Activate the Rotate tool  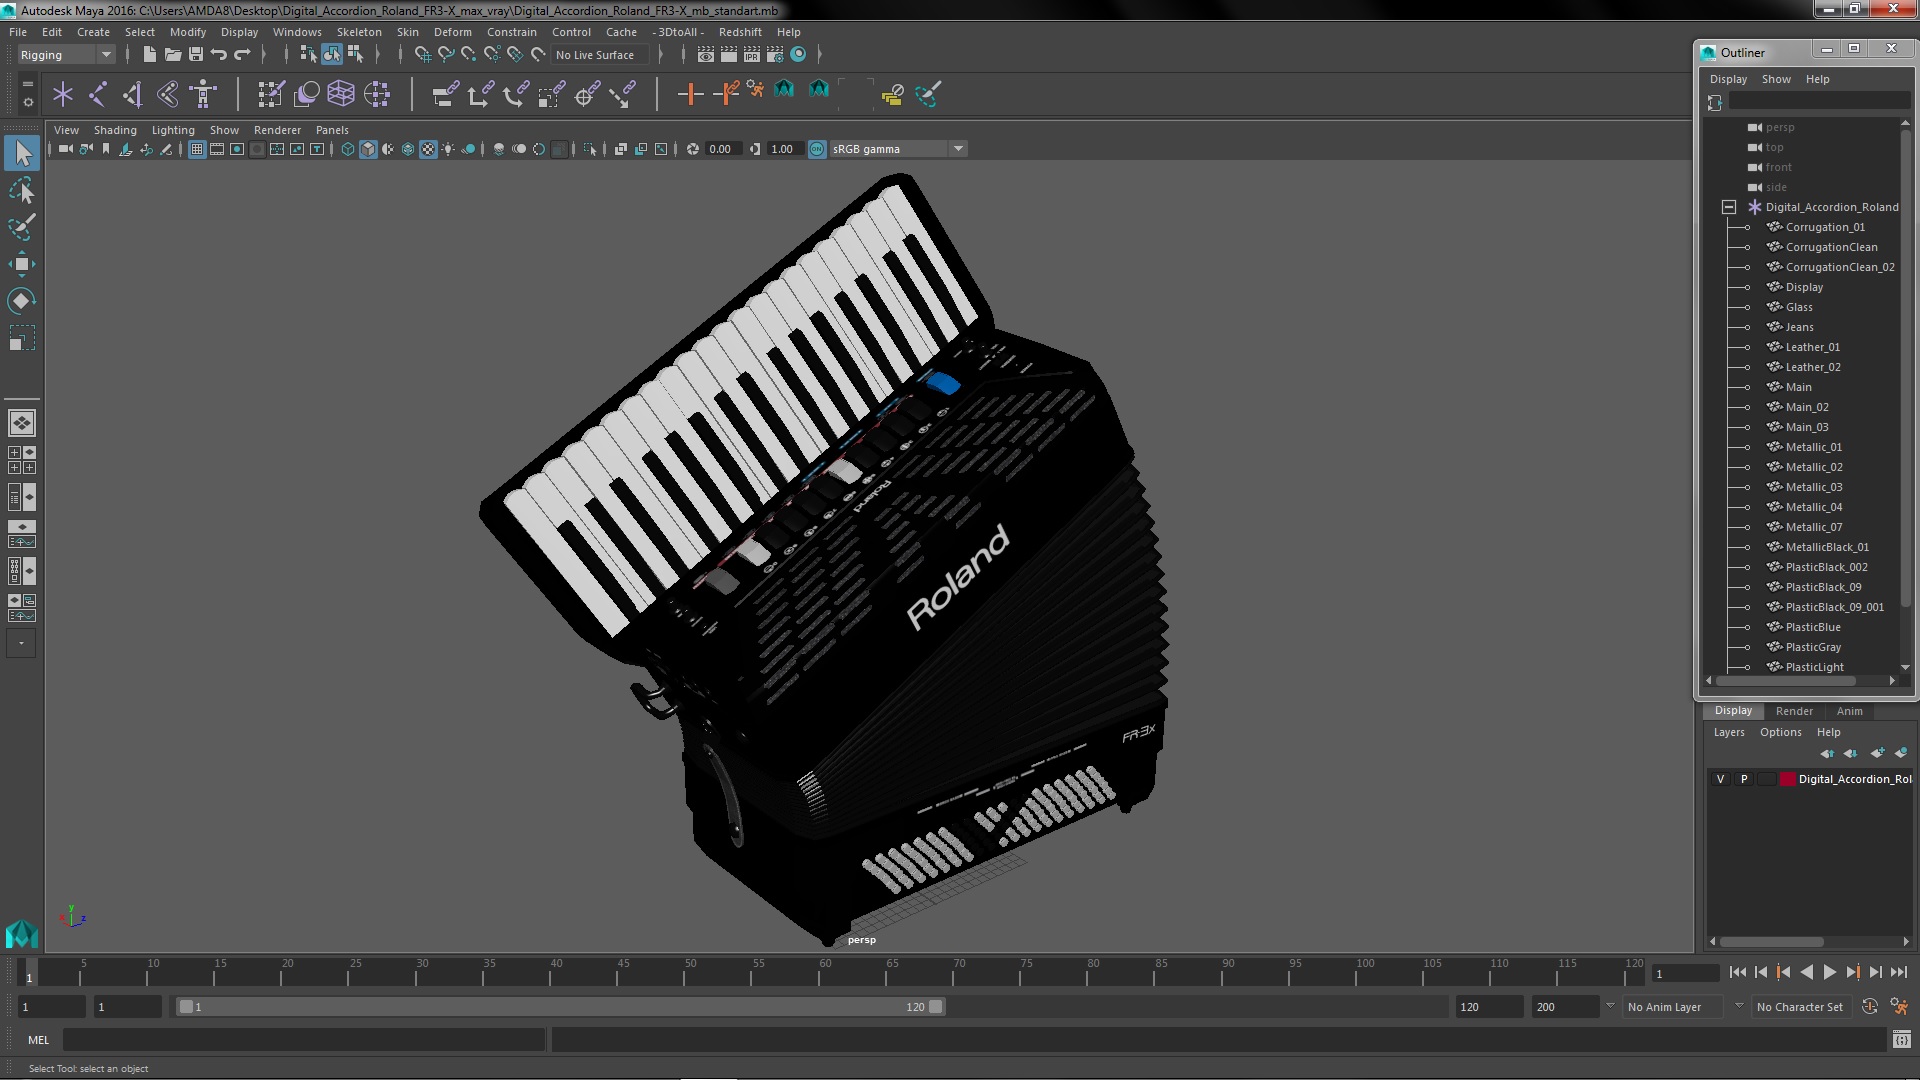(x=22, y=301)
